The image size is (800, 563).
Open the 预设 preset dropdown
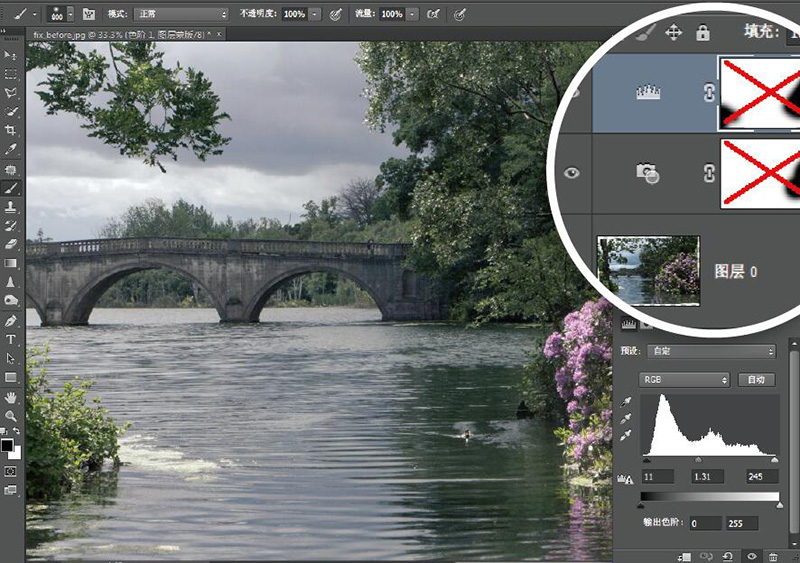711,351
